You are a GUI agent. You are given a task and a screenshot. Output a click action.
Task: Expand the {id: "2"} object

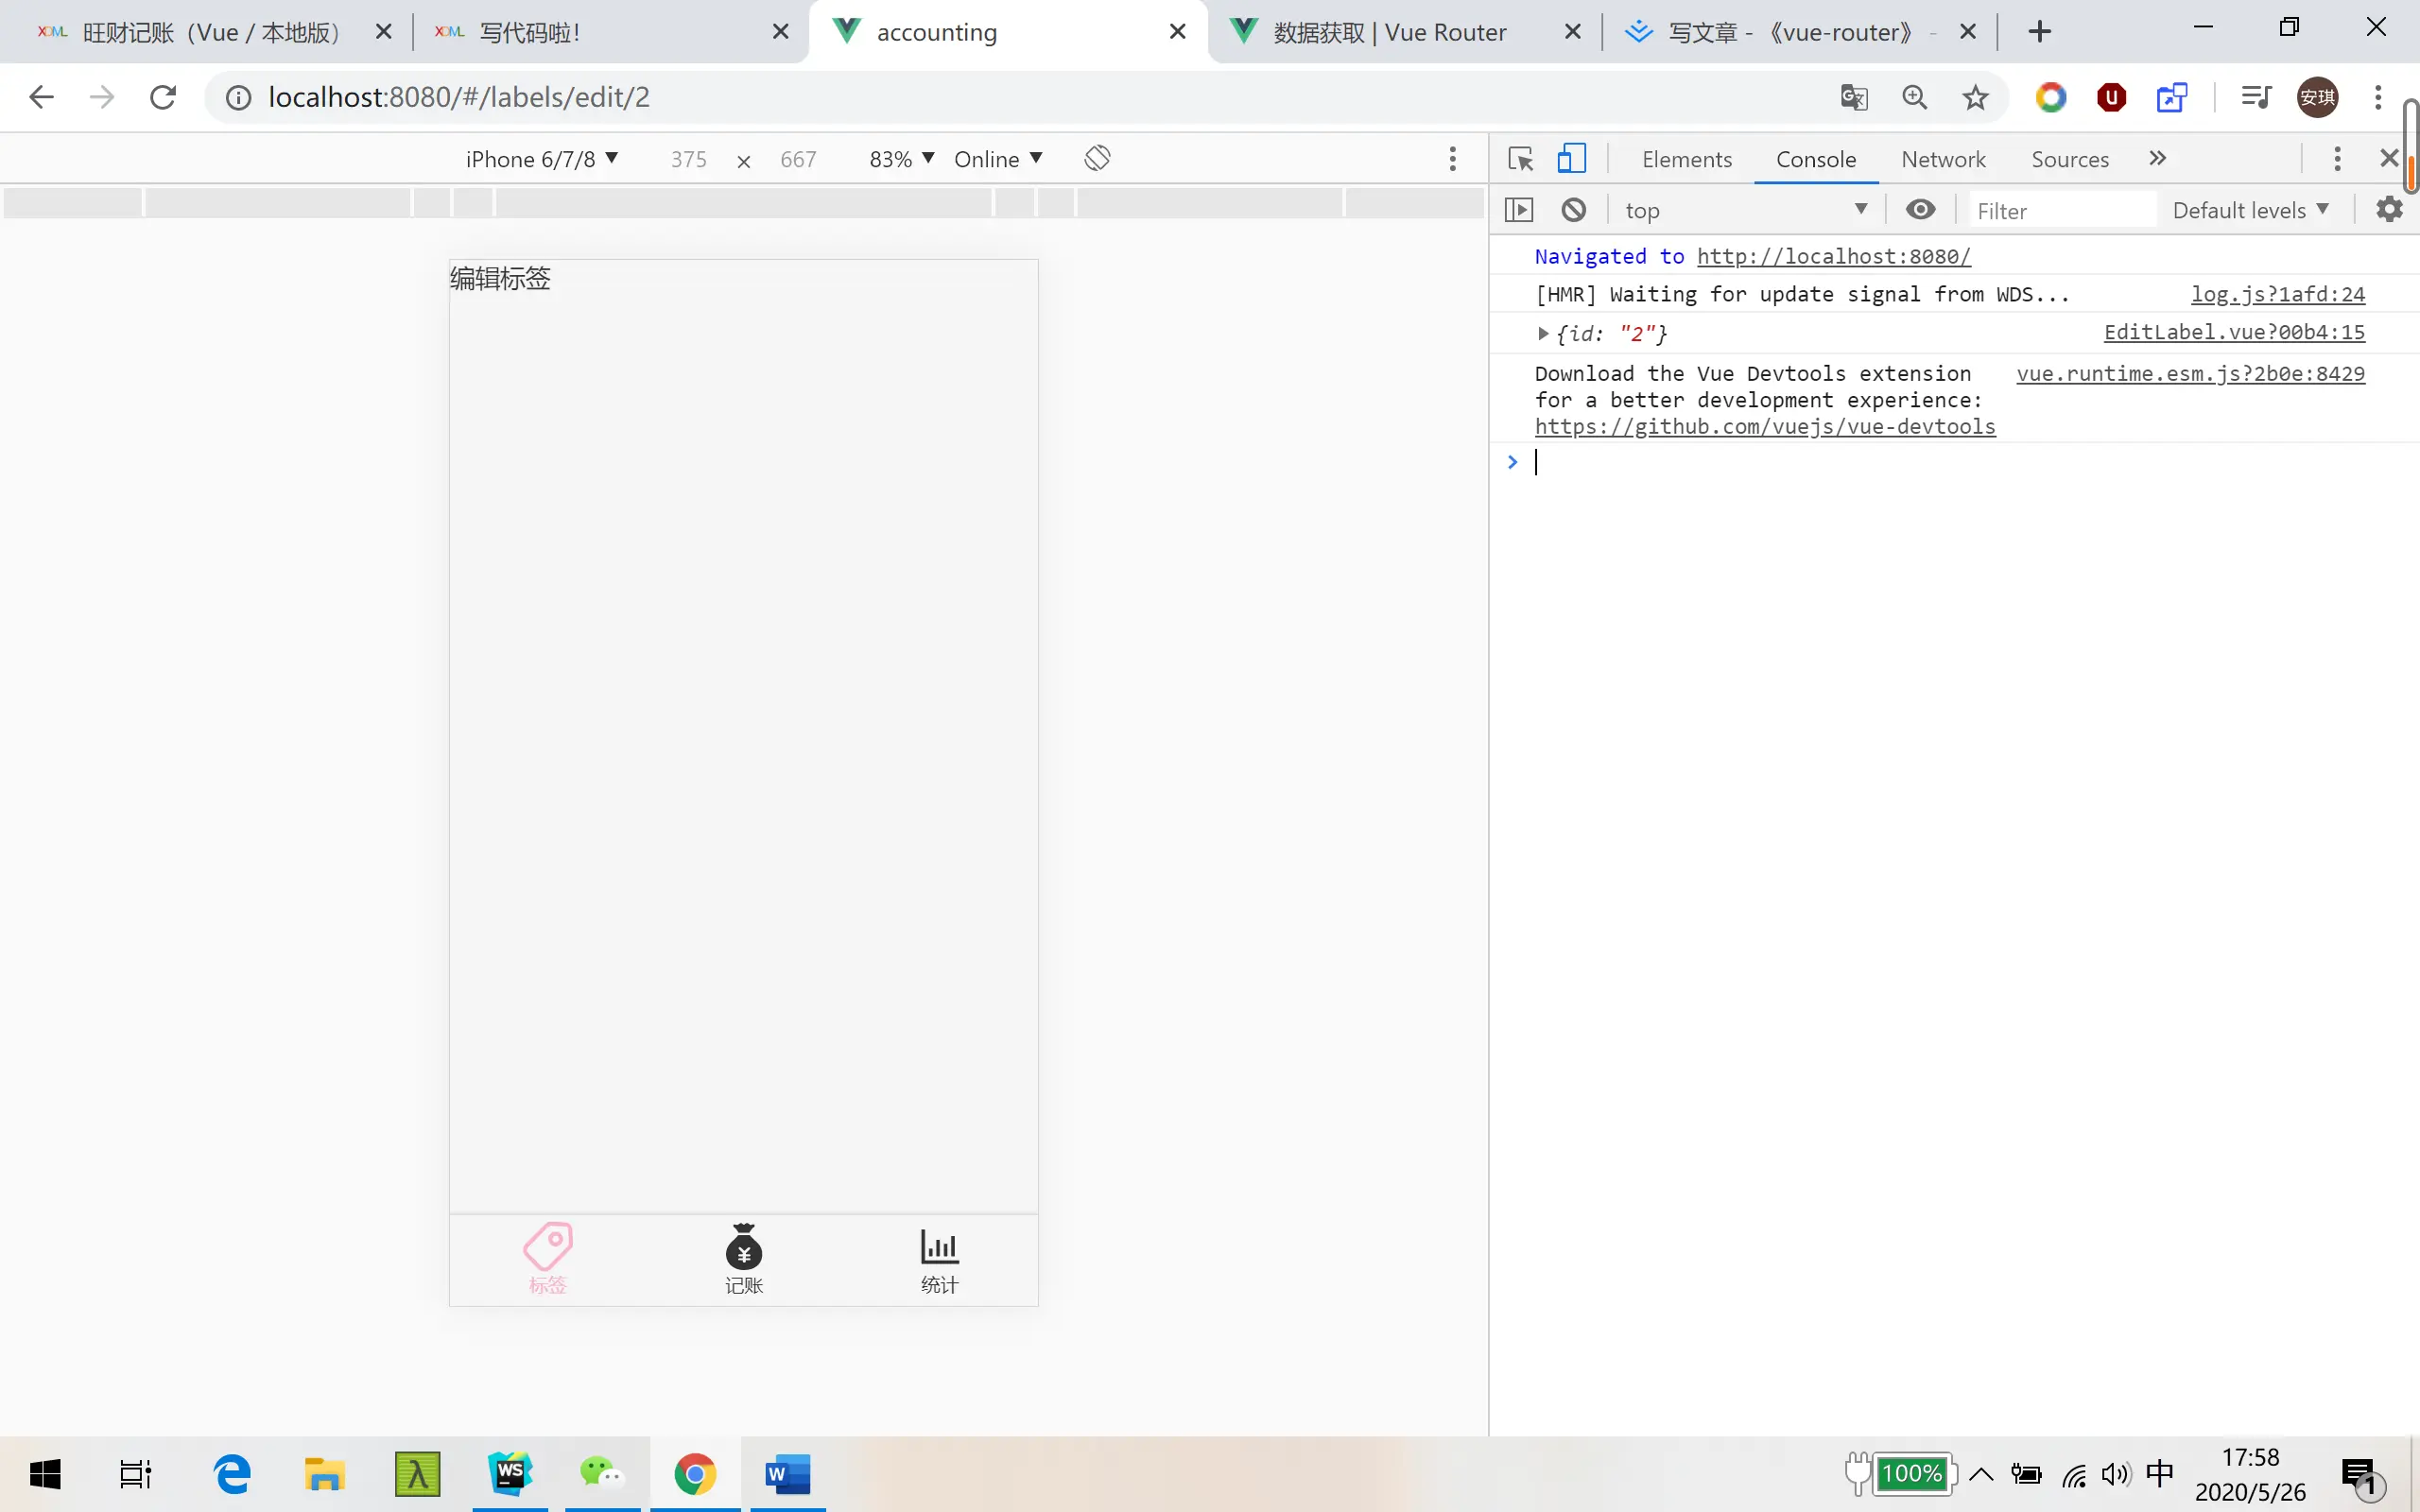pos(1543,333)
